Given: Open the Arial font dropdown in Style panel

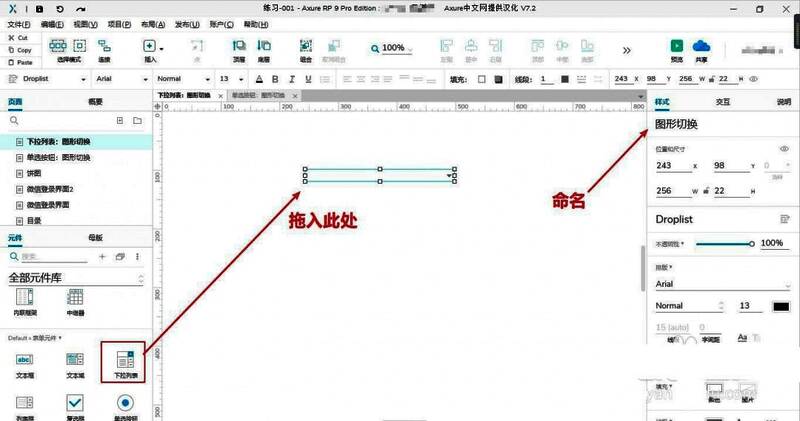Looking at the screenshot, I should point(721,284).
